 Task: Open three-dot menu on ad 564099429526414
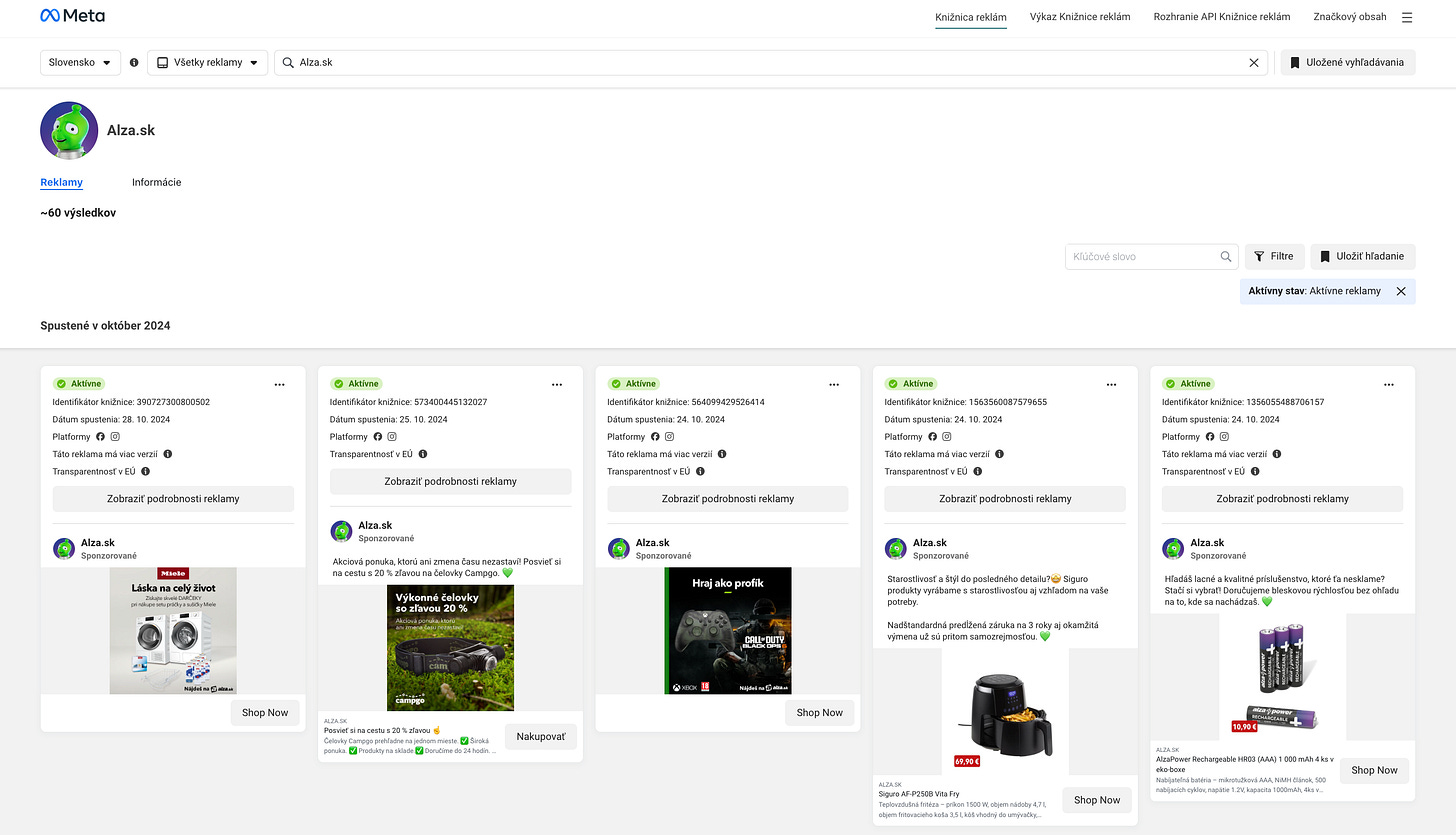[834, 384]
